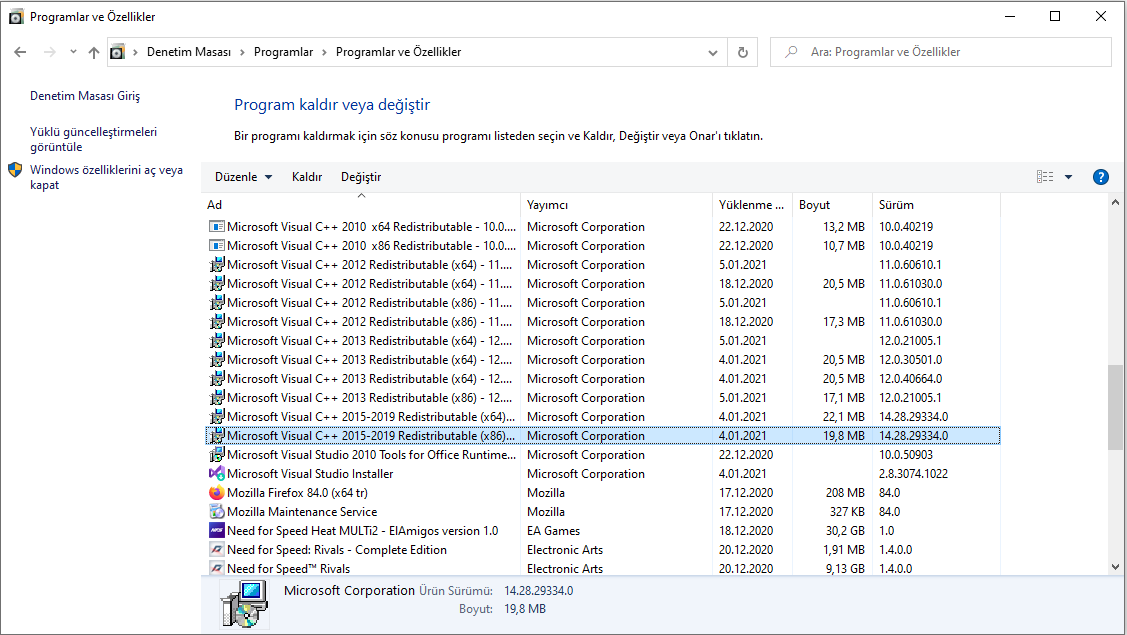Select Visual Studio 2010 Tools for Office Runtime
The width and height of the screenshot is (1127, 635).
tap(602, 454)
